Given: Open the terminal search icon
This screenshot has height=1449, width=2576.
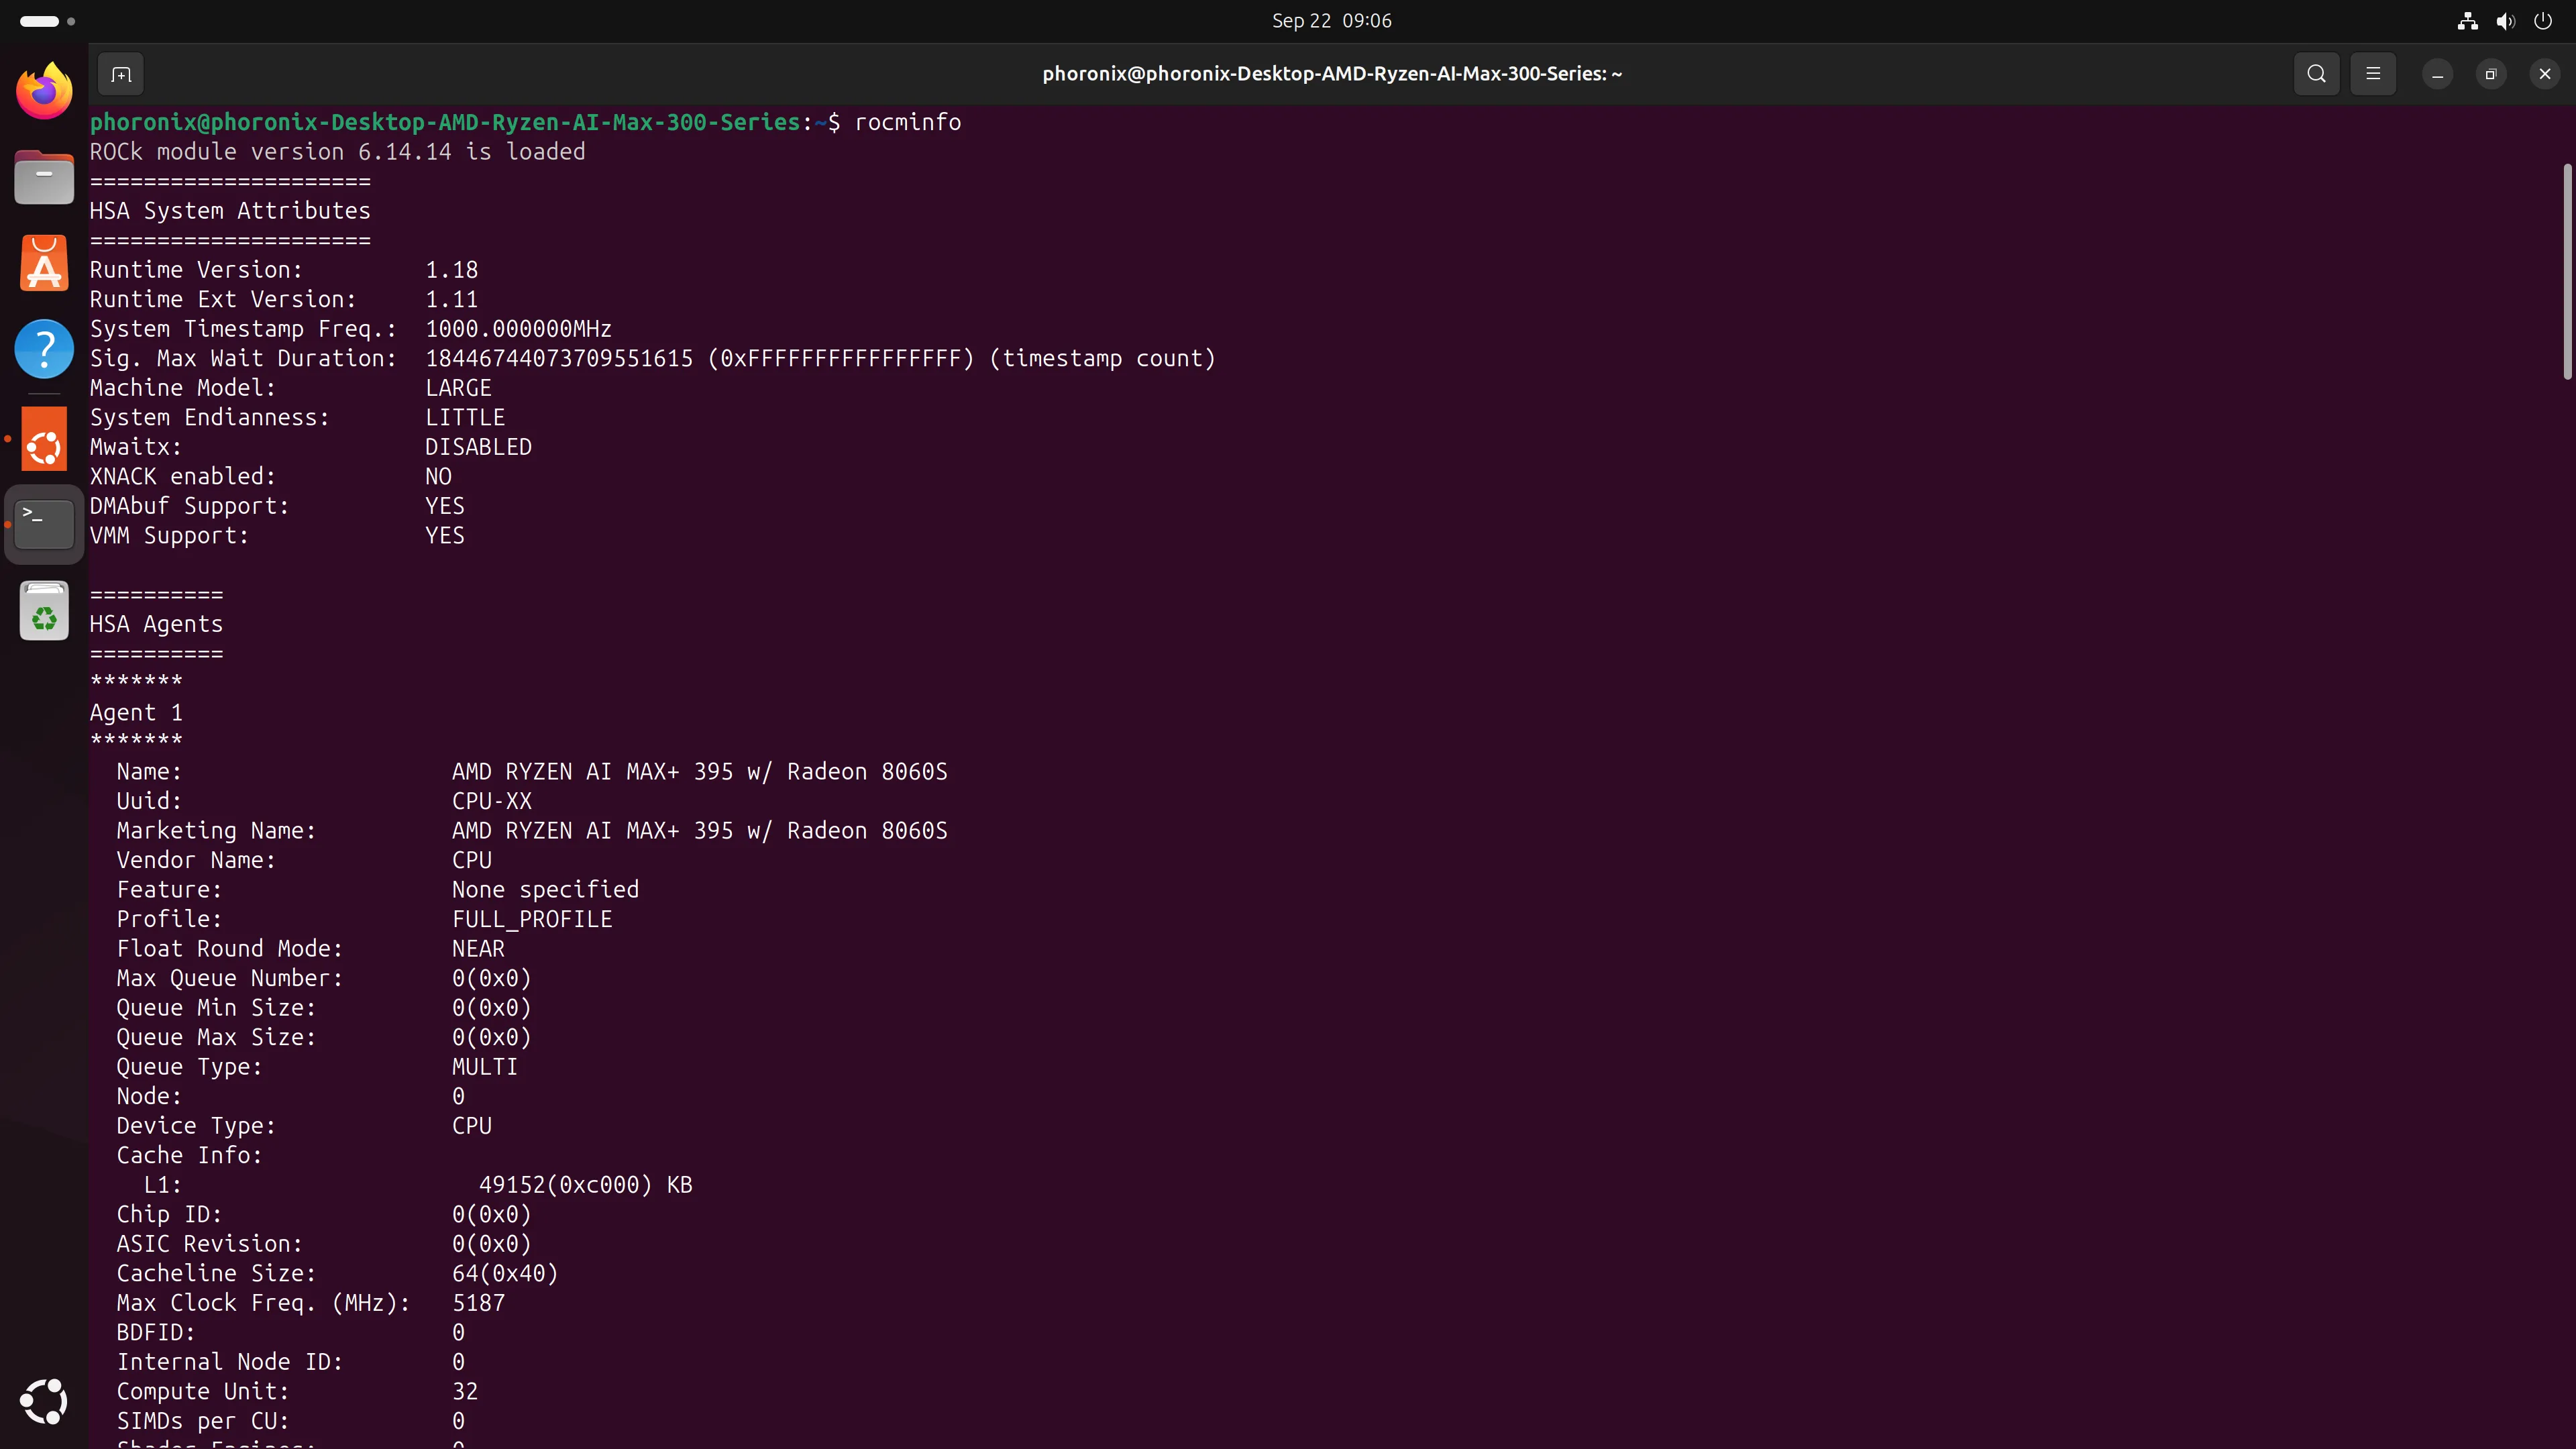Looking at the screenshot, I should [x=2316, y=74].
